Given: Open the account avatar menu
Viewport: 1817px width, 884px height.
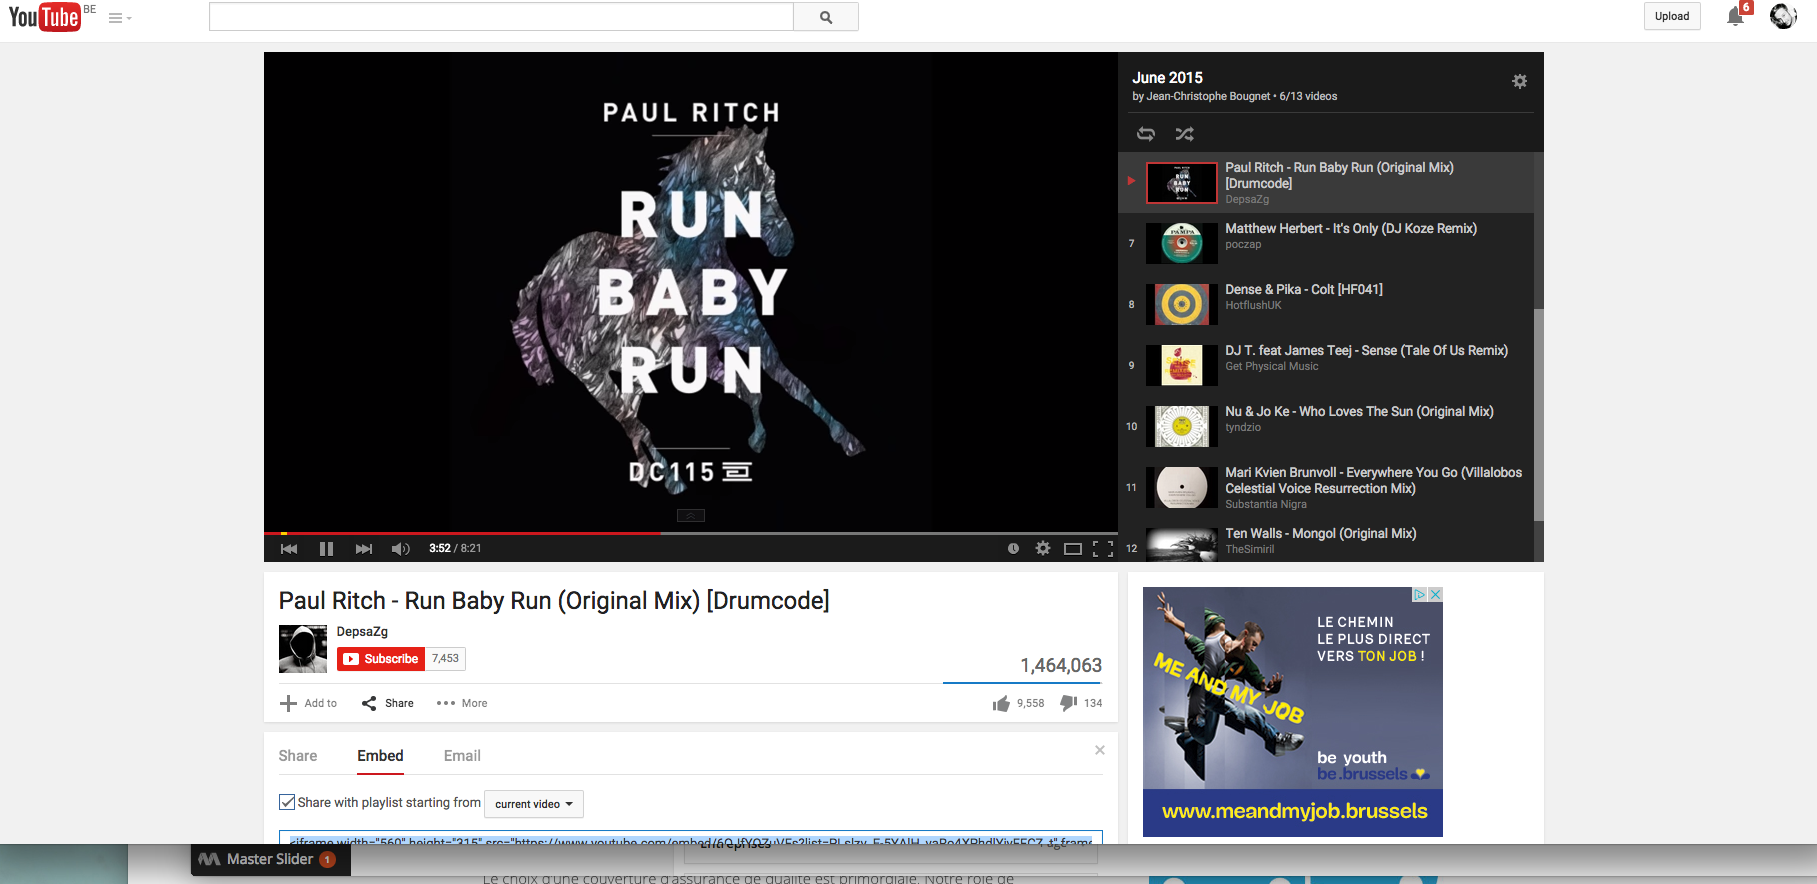Looking at the screenshot, I should pos(1782,16).
